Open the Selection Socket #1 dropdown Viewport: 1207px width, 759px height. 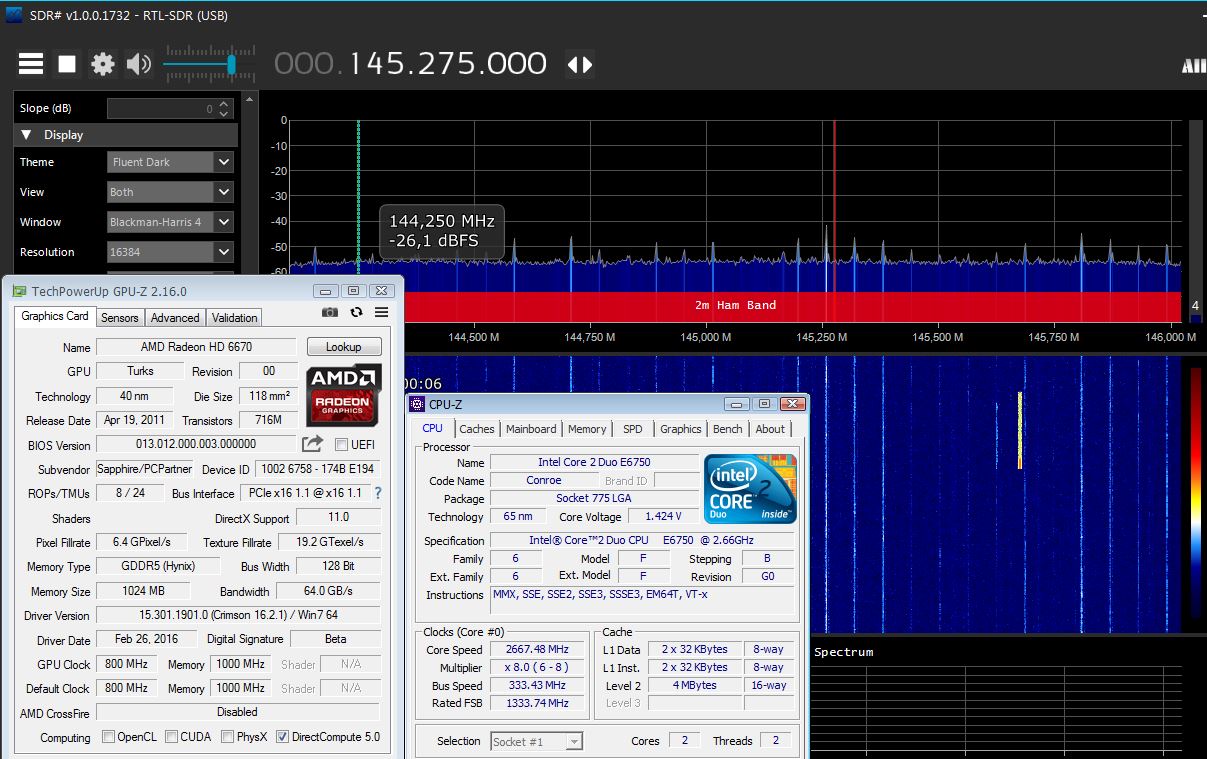click(x=537, y=741)
